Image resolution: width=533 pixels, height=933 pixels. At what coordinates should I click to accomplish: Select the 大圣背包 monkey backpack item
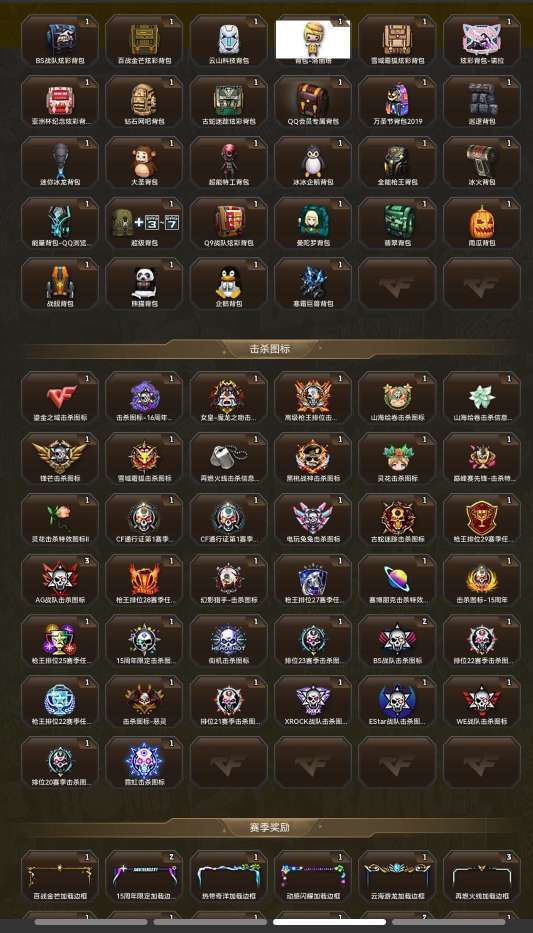coord(144,162)
